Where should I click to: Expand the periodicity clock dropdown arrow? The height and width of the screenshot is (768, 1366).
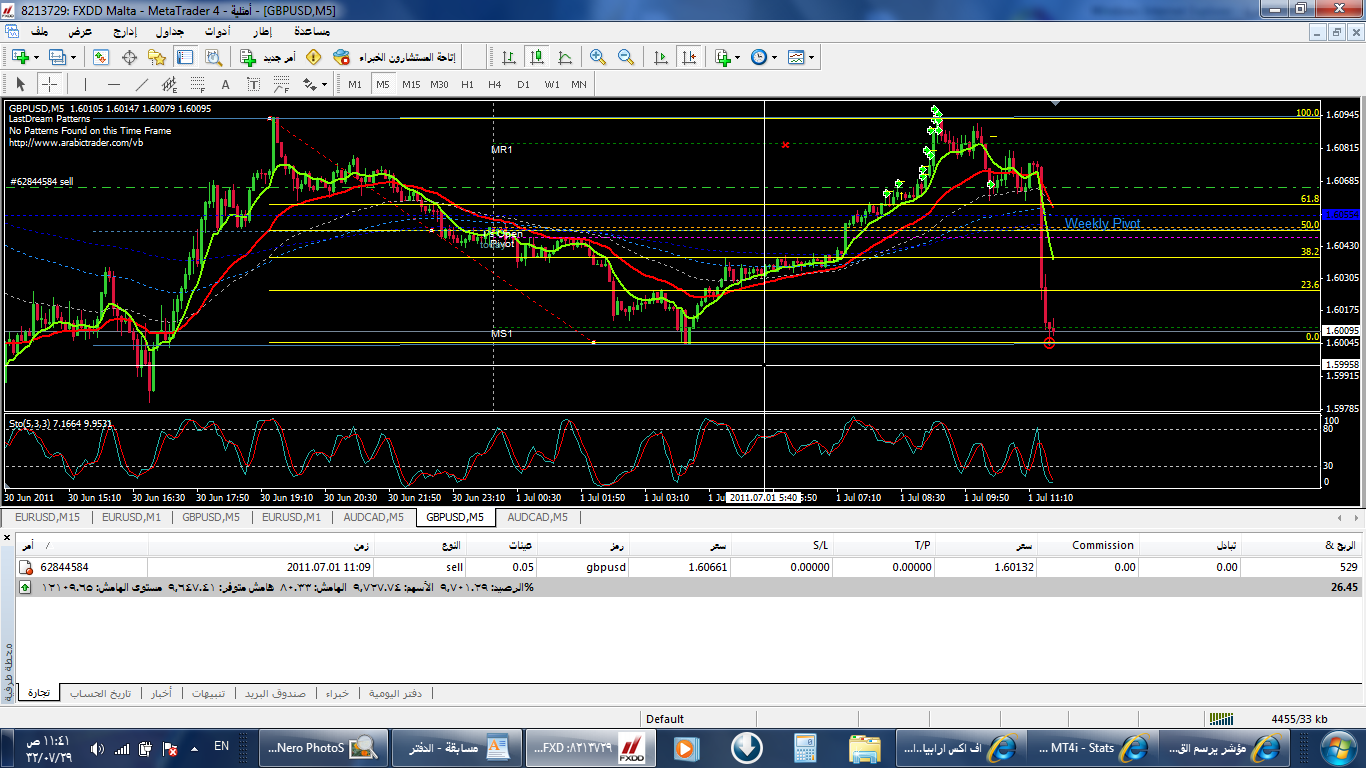774,57
